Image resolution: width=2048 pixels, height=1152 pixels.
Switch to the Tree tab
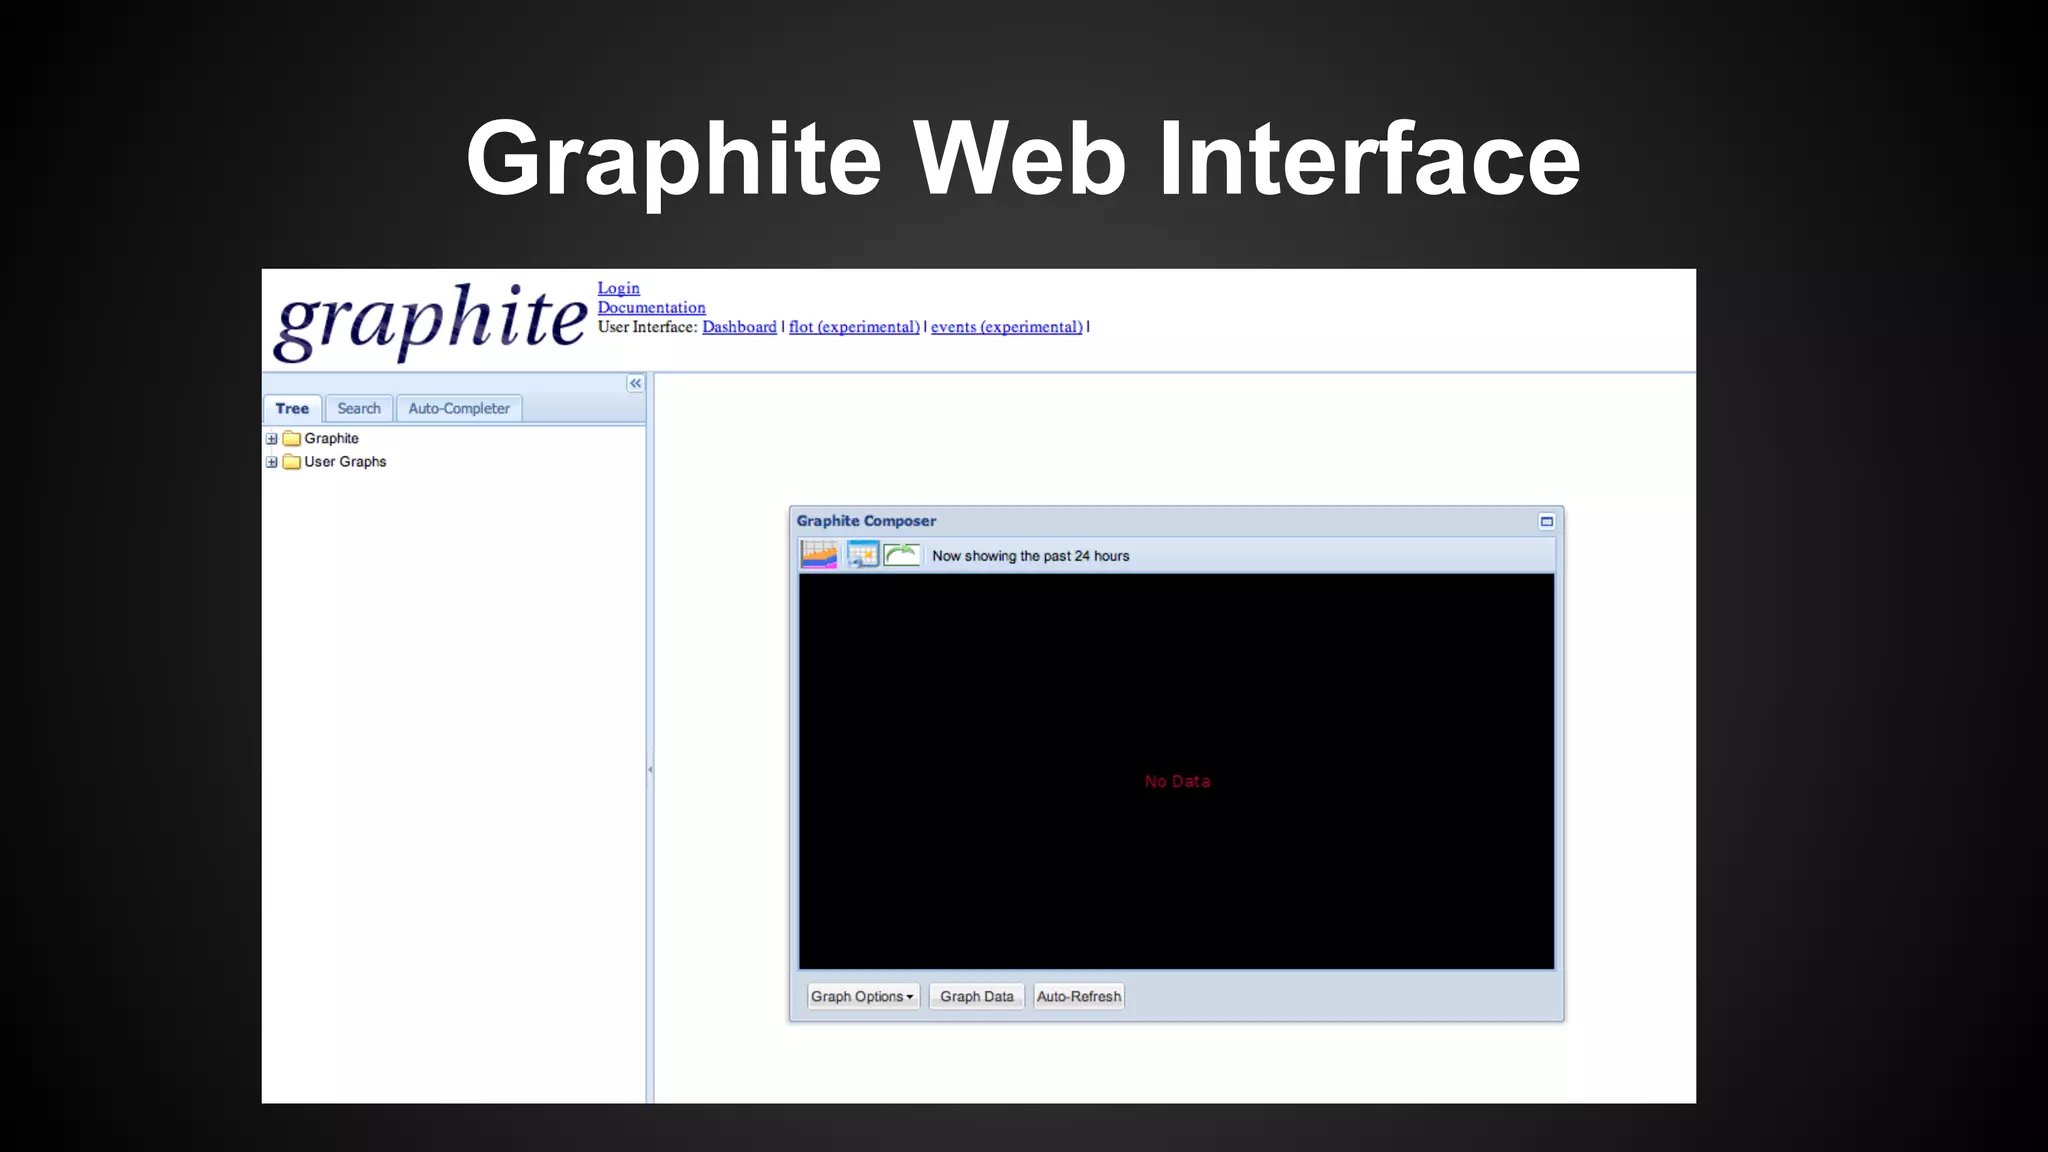tap(292, 408)
